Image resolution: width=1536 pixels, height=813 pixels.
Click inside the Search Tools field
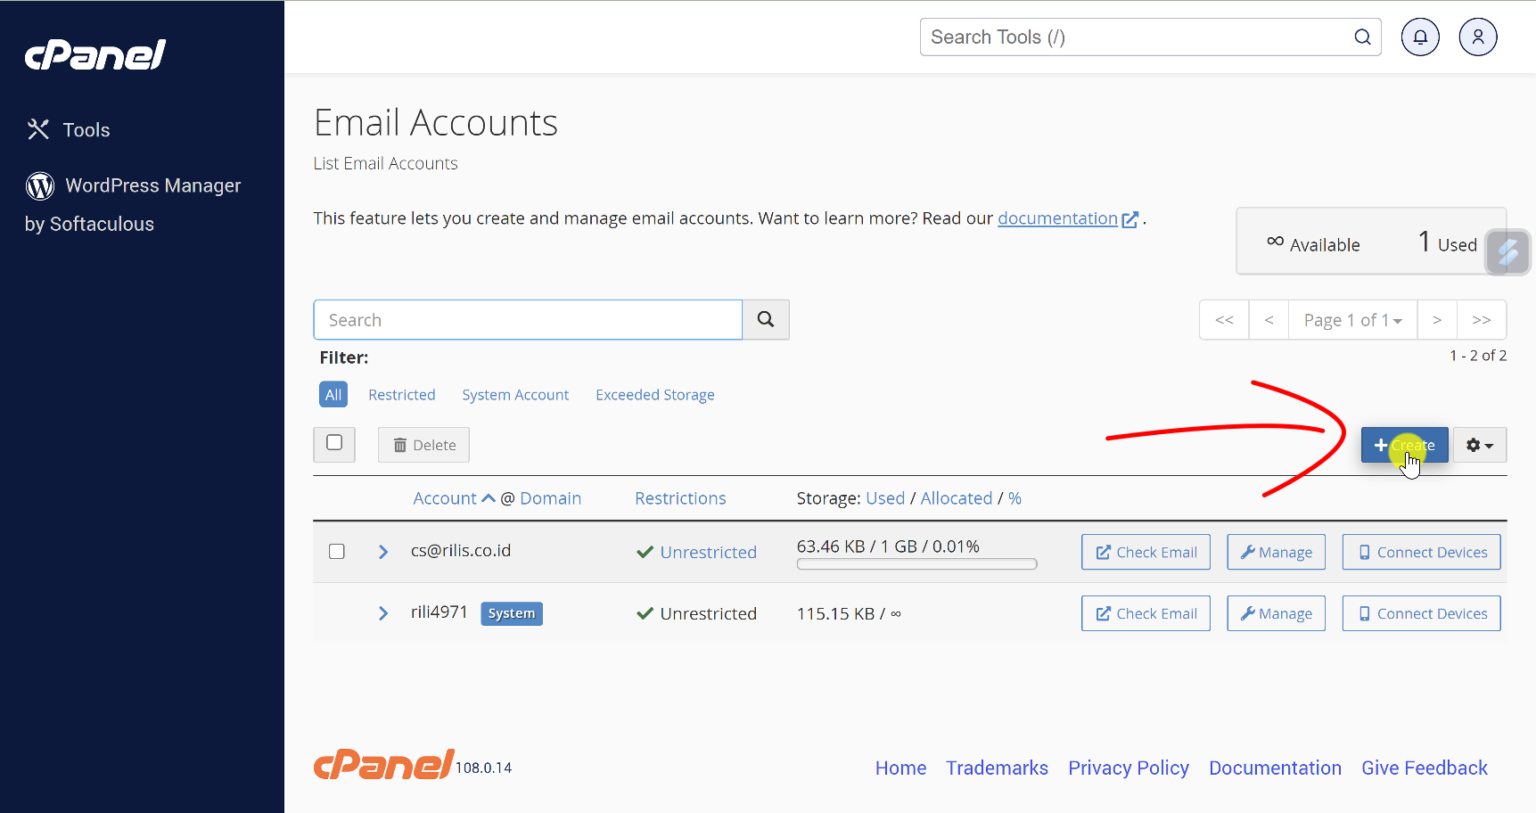point(1100,36)
